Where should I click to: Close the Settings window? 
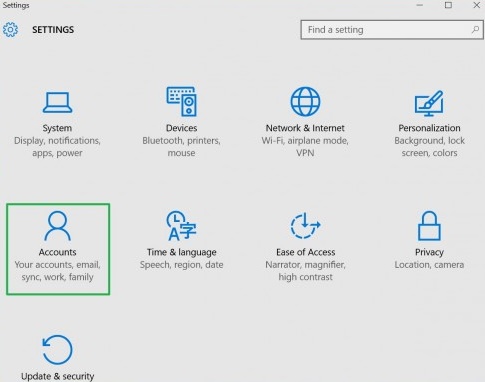pyautogui.click(x=477, y=5)
